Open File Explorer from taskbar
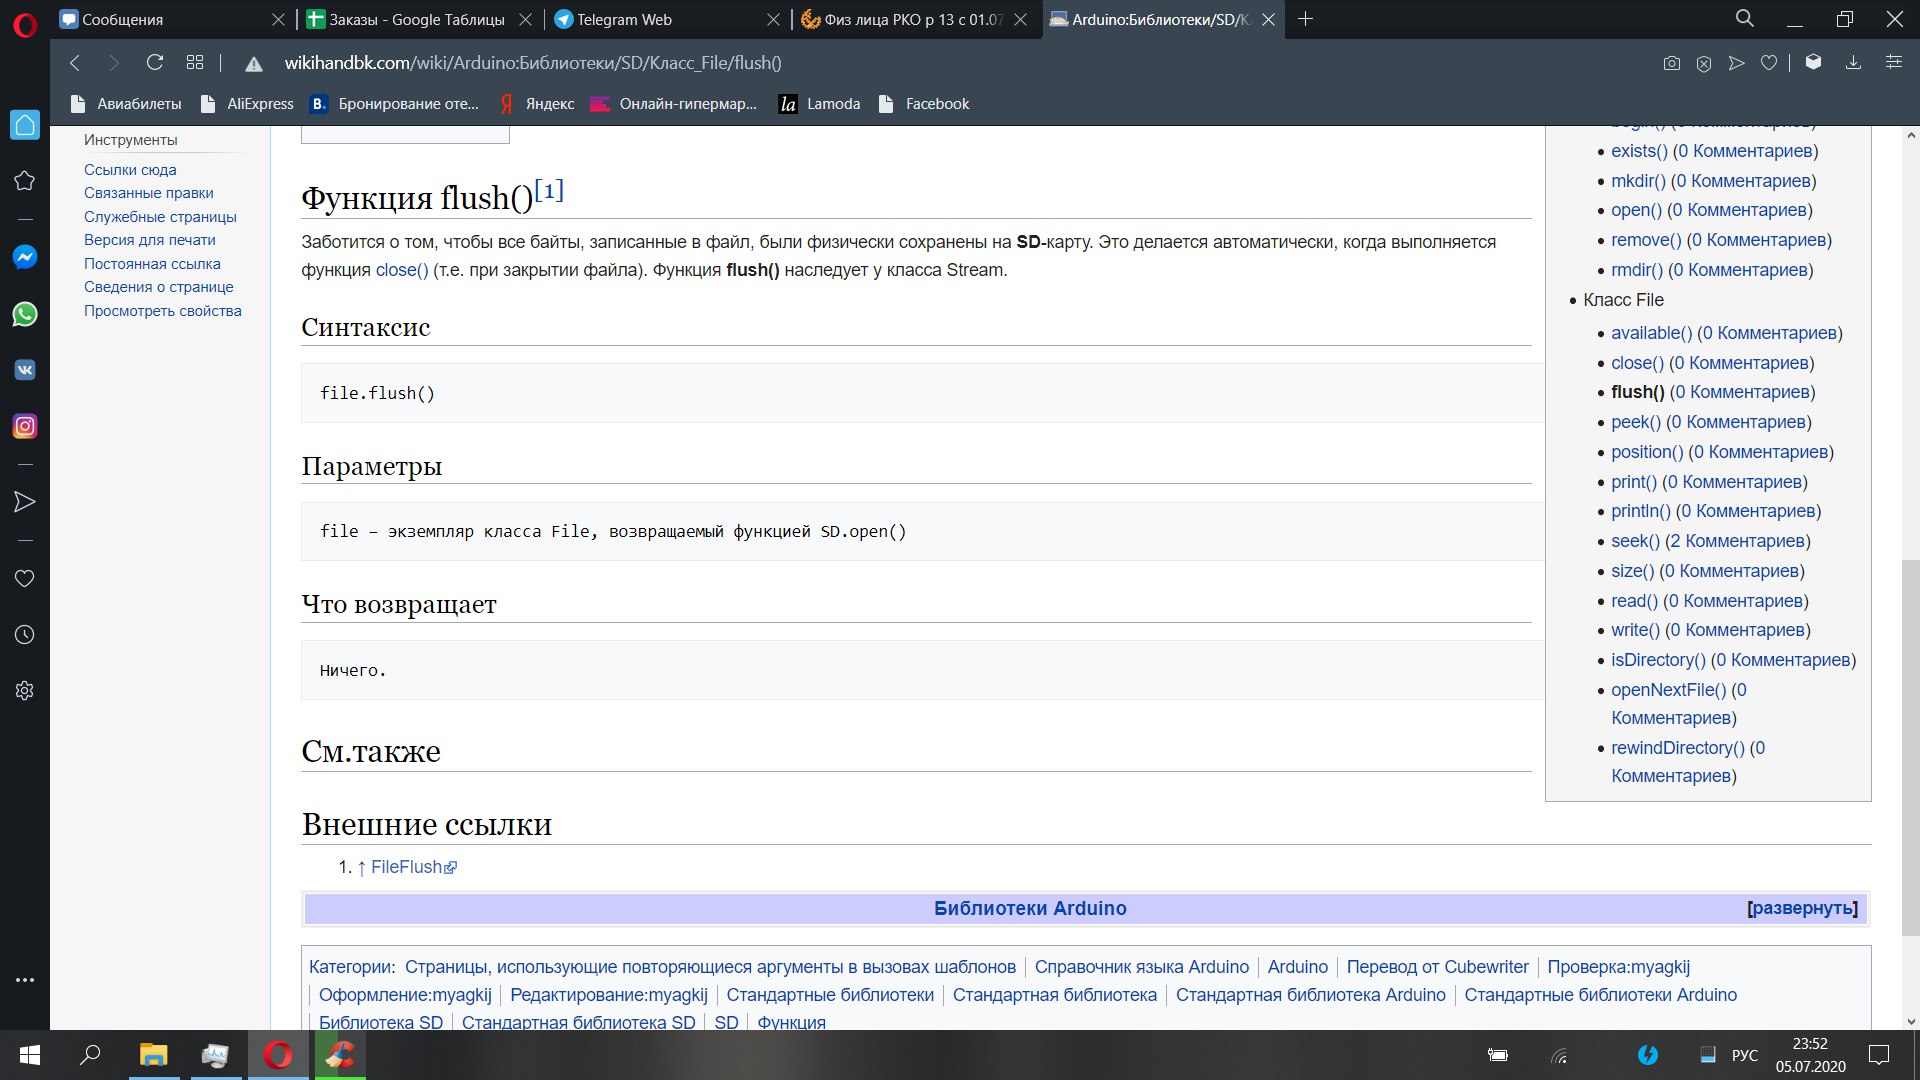This screenshot has width=1920, height=1080. (153, 1055)
